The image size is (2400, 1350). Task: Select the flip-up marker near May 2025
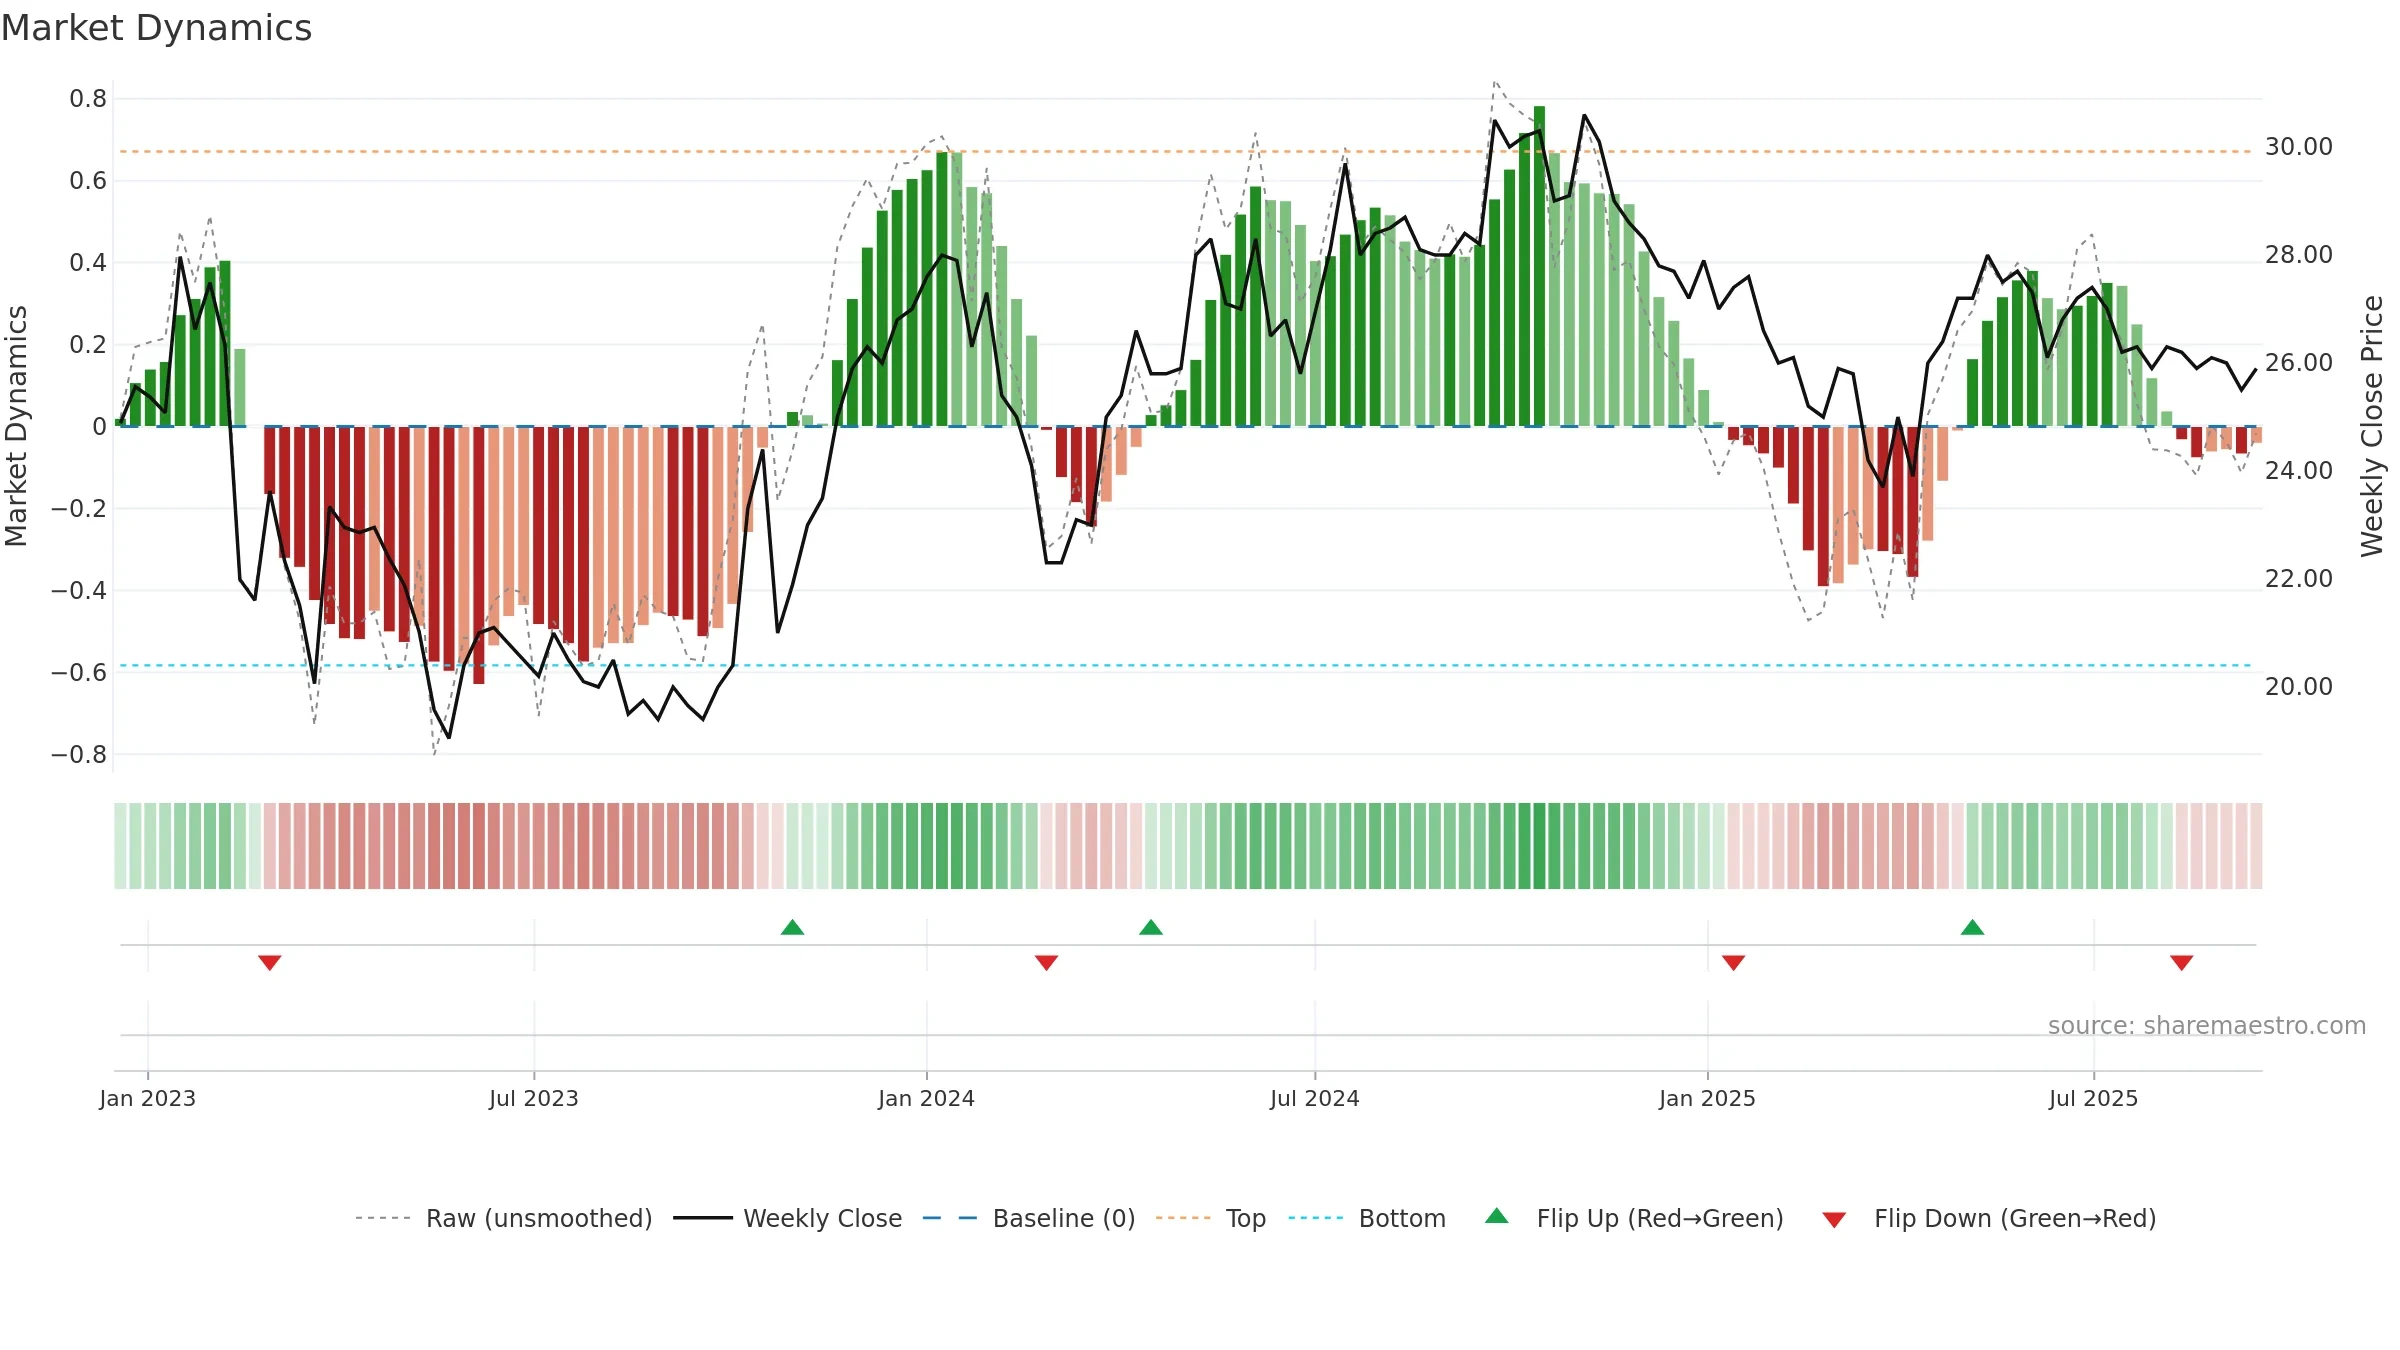[x=1972, y=927]
